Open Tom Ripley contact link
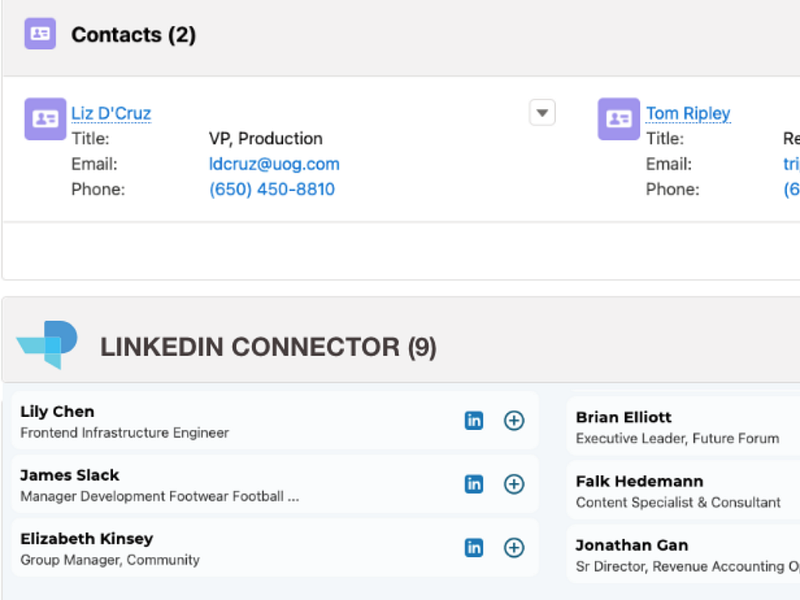 [688, 114]
